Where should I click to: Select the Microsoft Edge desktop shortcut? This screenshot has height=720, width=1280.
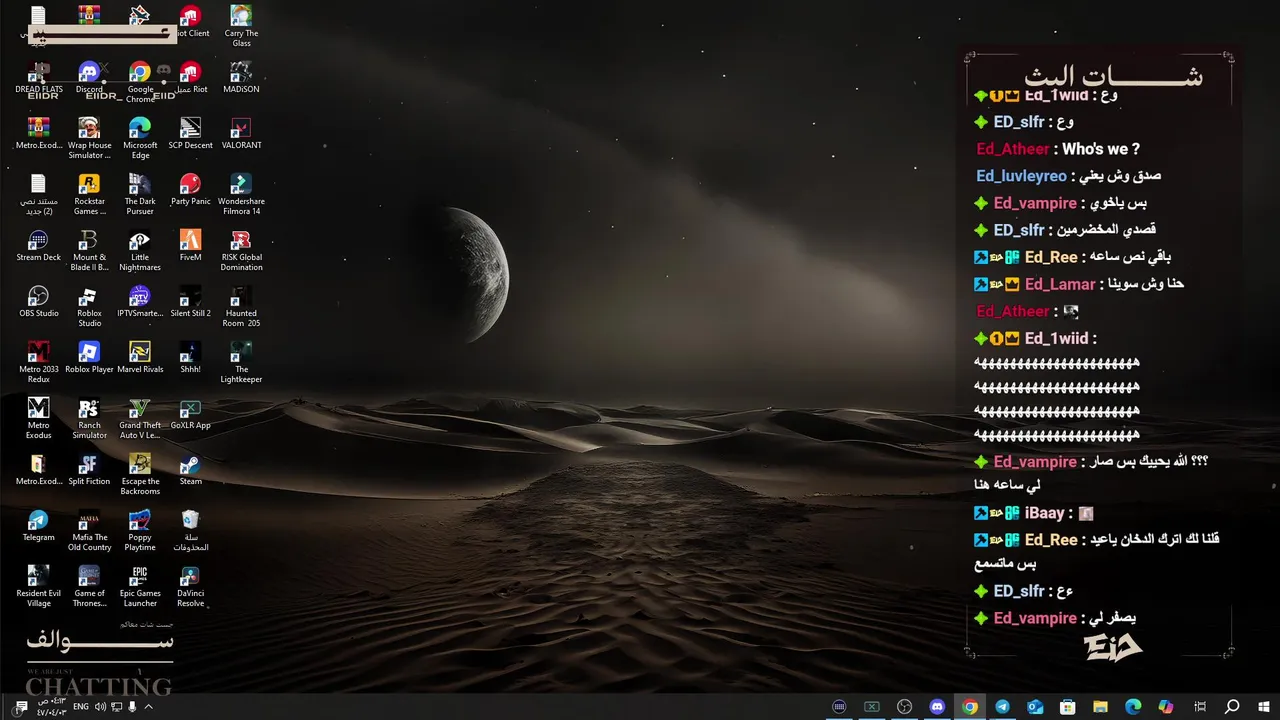tap(140, 138)
